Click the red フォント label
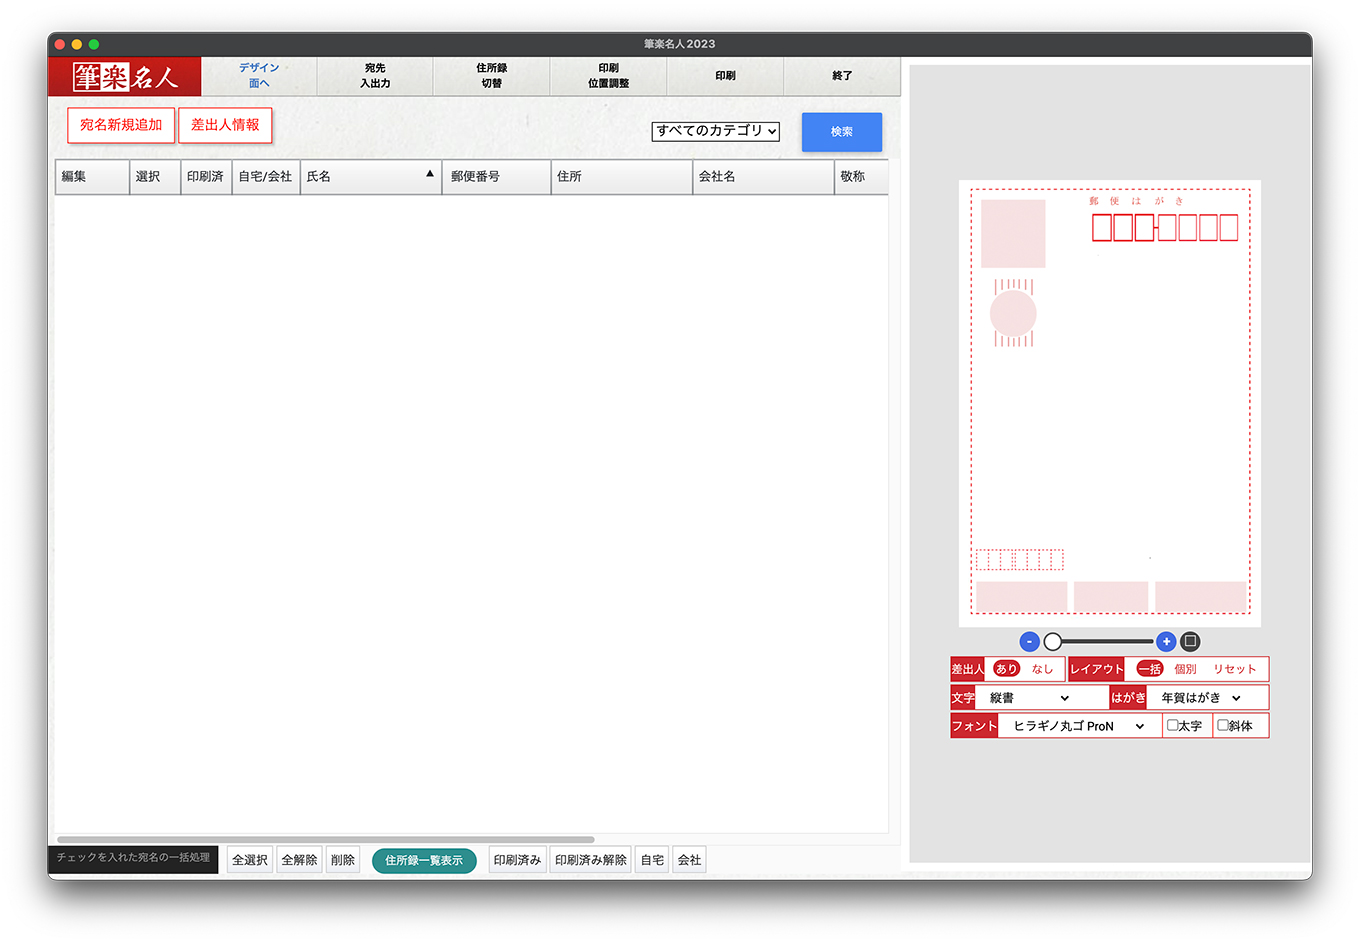This screenshot has width=1360, height=943. coord(974,726)
